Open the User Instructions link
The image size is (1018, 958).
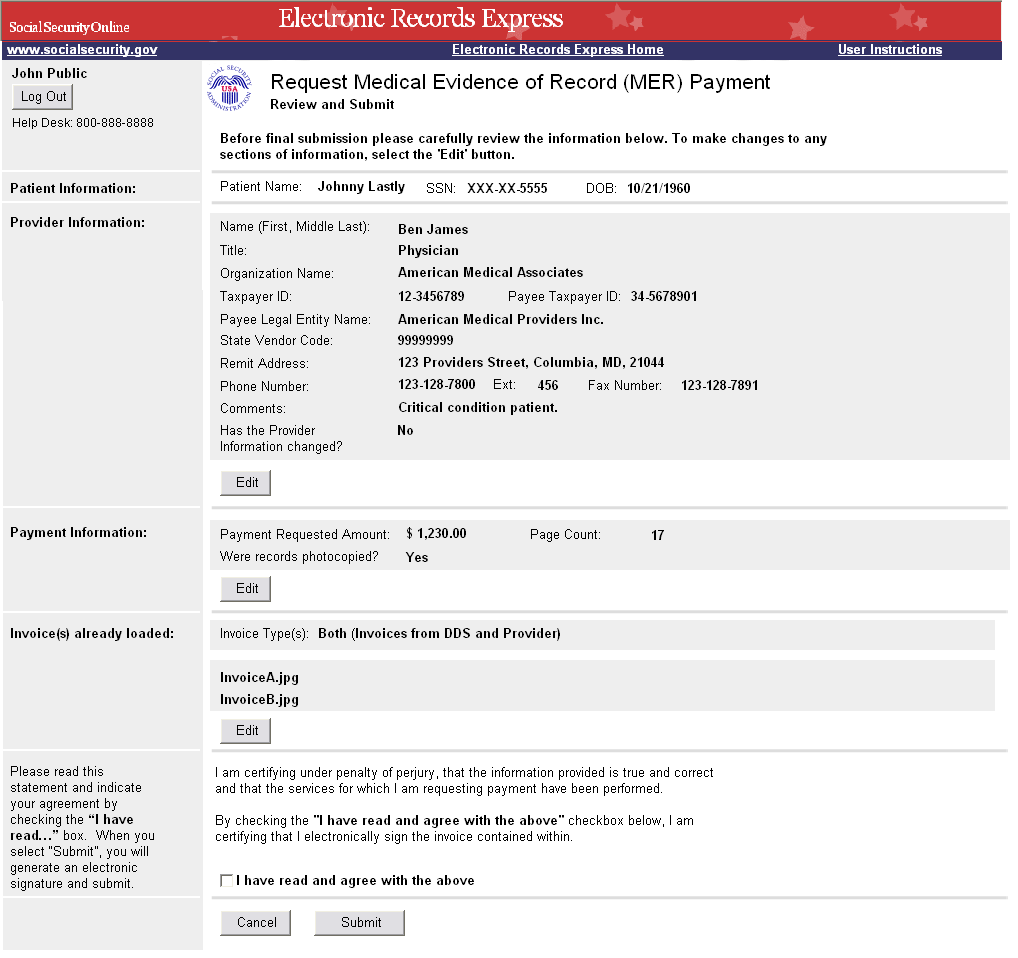tap(890, 49)
